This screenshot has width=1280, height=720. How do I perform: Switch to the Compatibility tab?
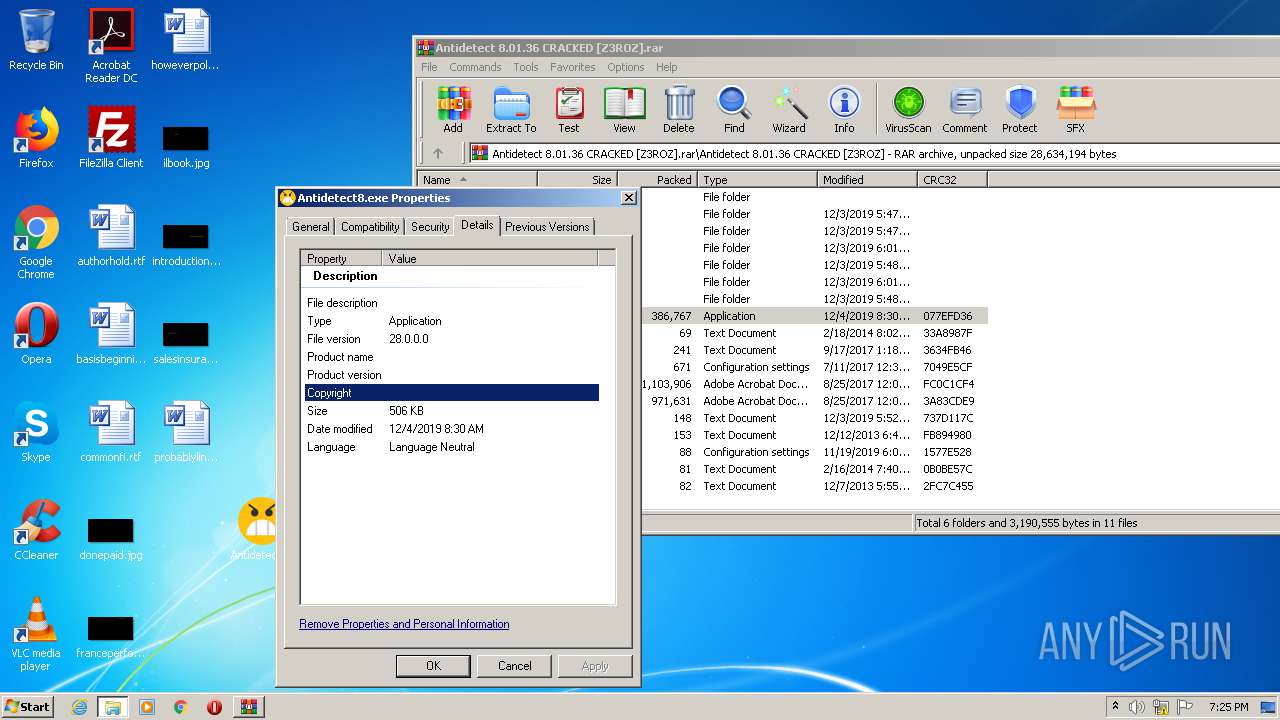pos(370,227)
